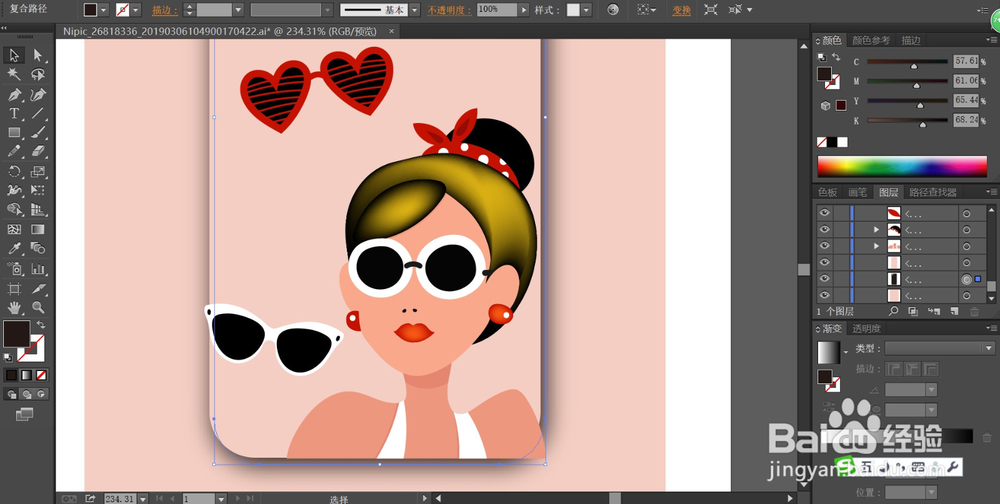Set toolbox mode to Gradient

coord(27,375)
